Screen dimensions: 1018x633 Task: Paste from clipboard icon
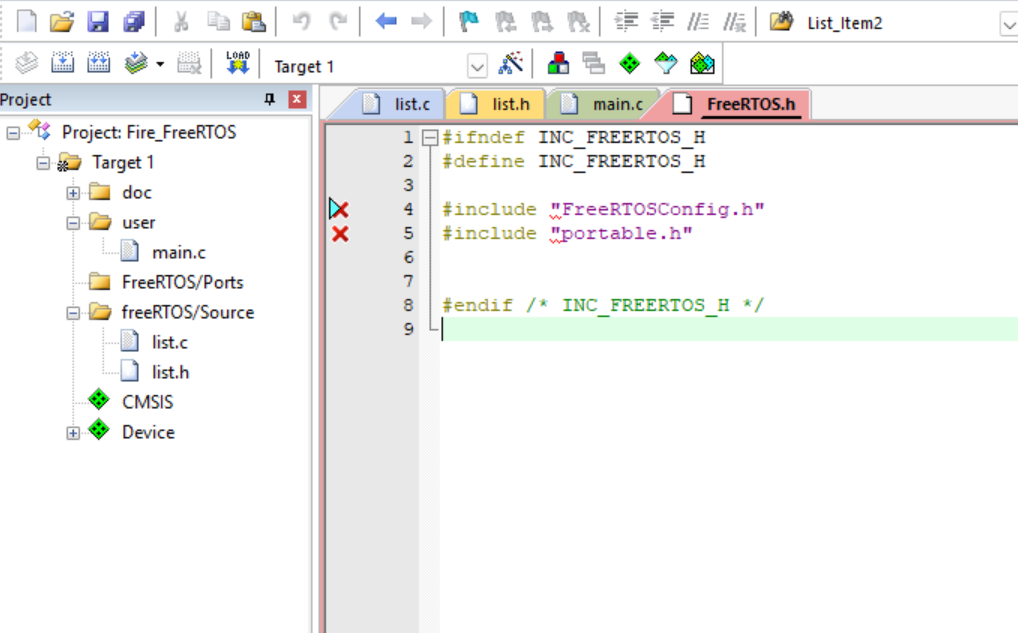[x=254, y=22]
